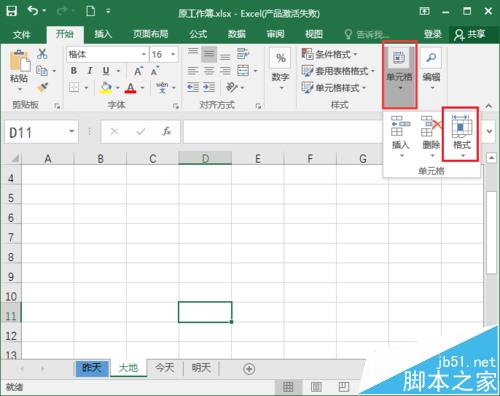The width and height of the screenshot is (500, 396).
Task: Click the Cells group button in ribbon
Action: [x=399, y=75]
